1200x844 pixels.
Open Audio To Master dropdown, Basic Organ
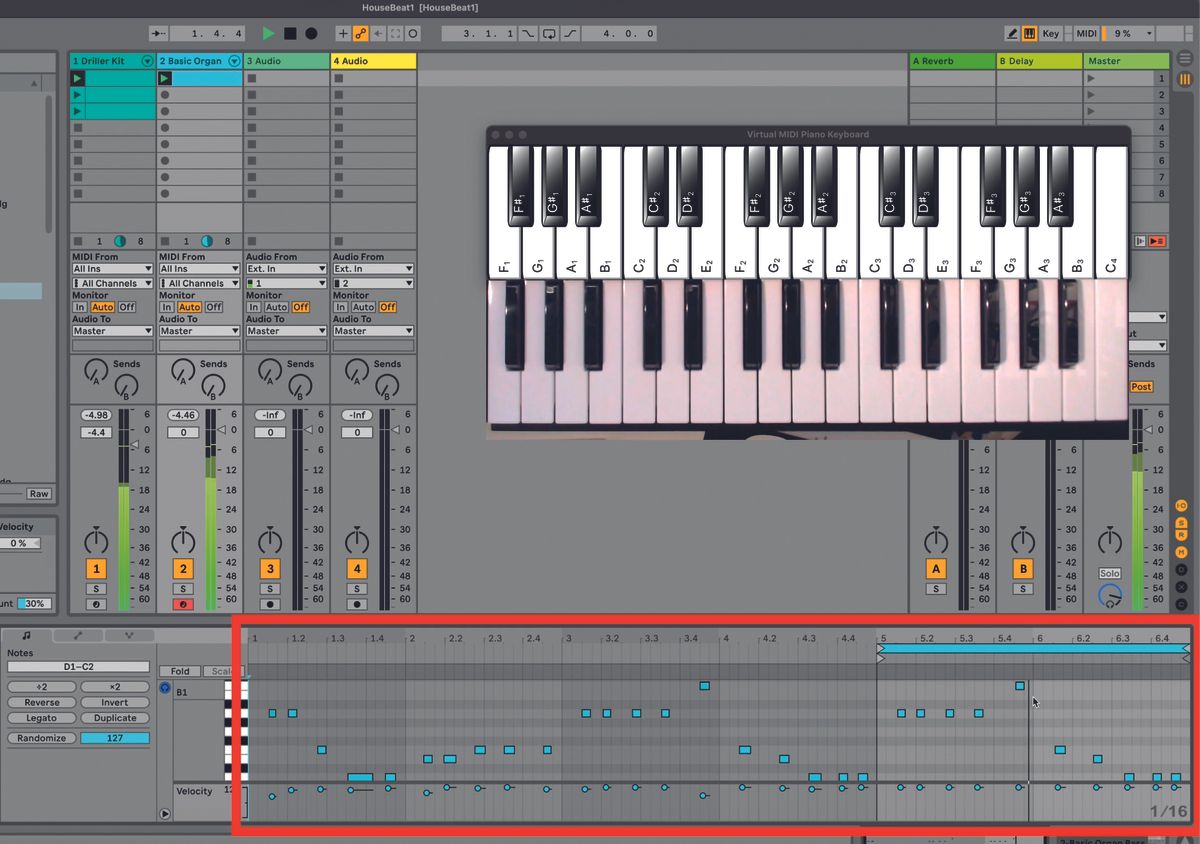(x=199, y=331)
